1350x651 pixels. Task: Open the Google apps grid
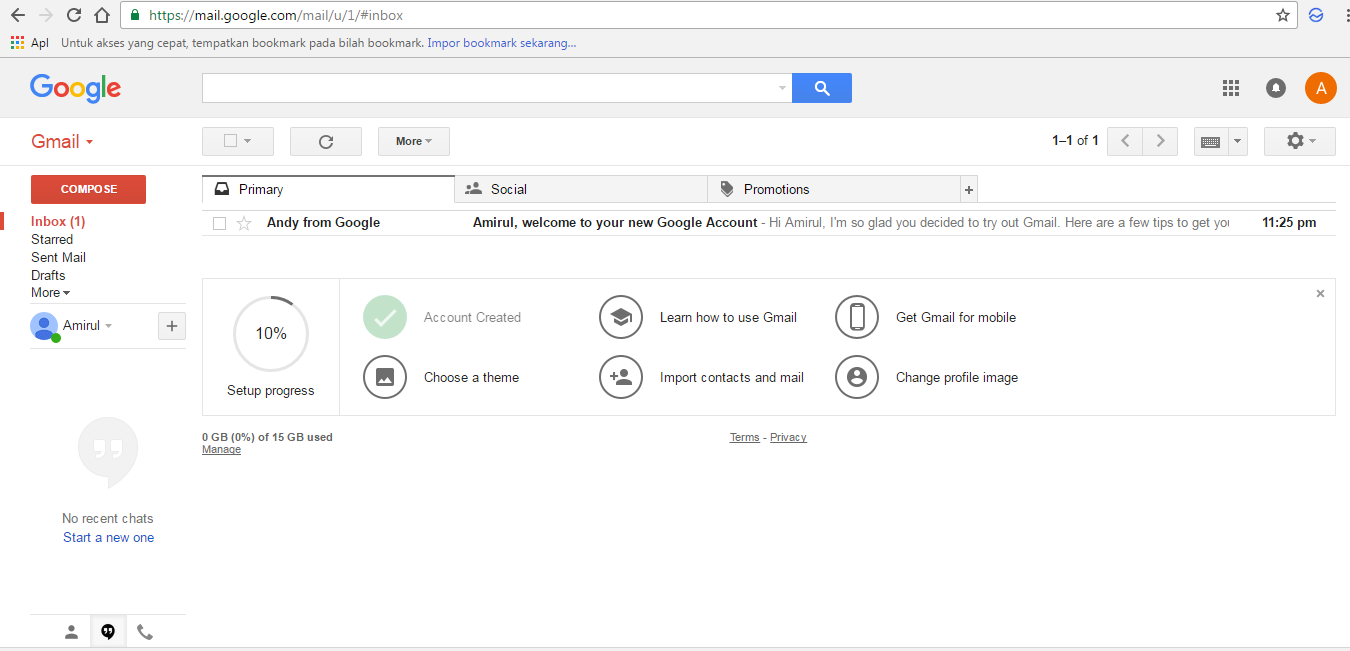[x=1231, y=88]
